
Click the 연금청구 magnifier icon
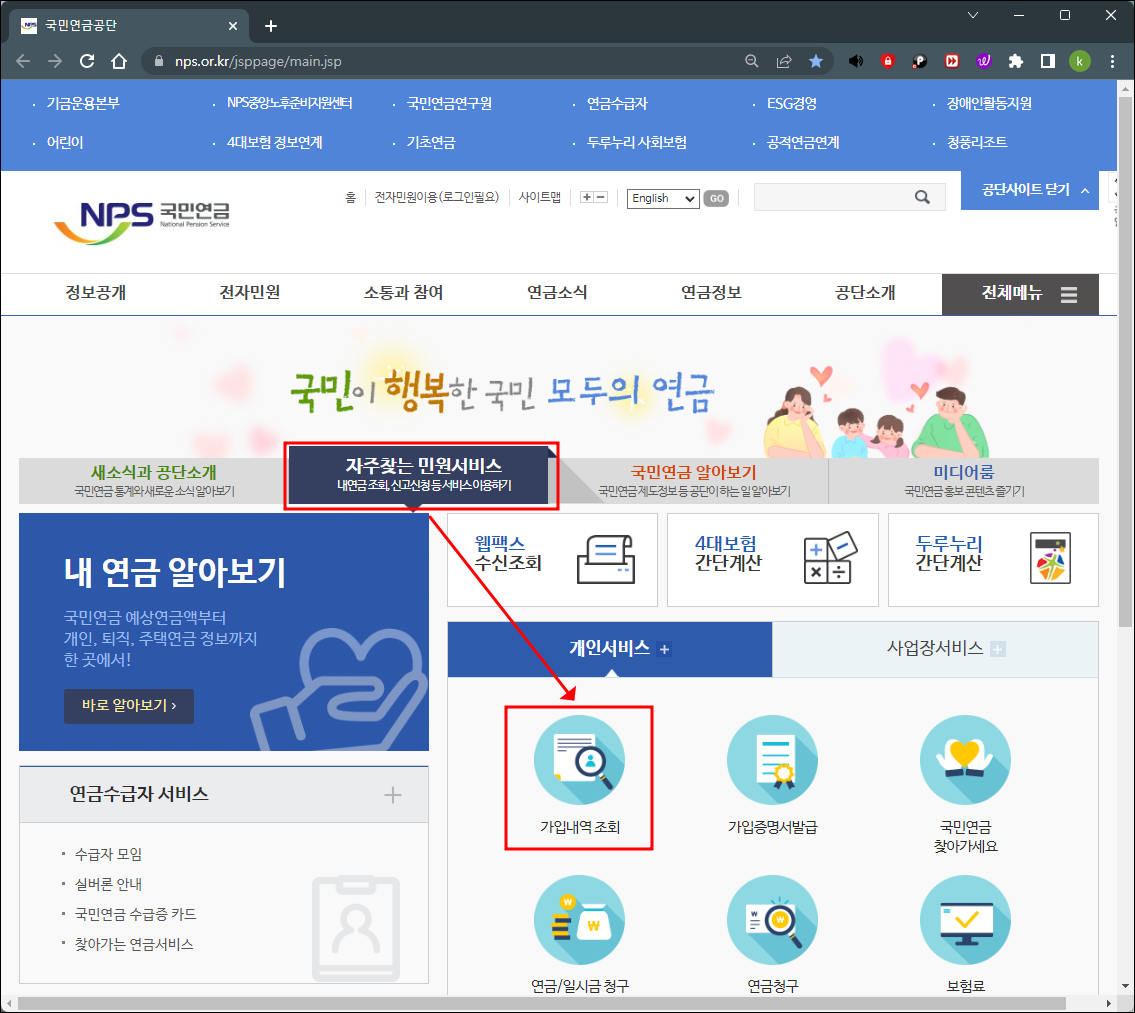(771, 920)
